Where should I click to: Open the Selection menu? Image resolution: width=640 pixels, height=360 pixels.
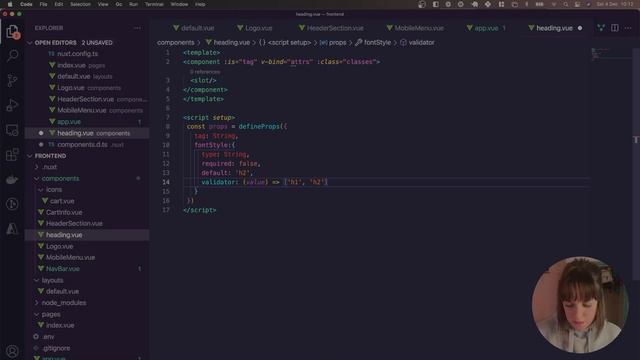[80, 4]
